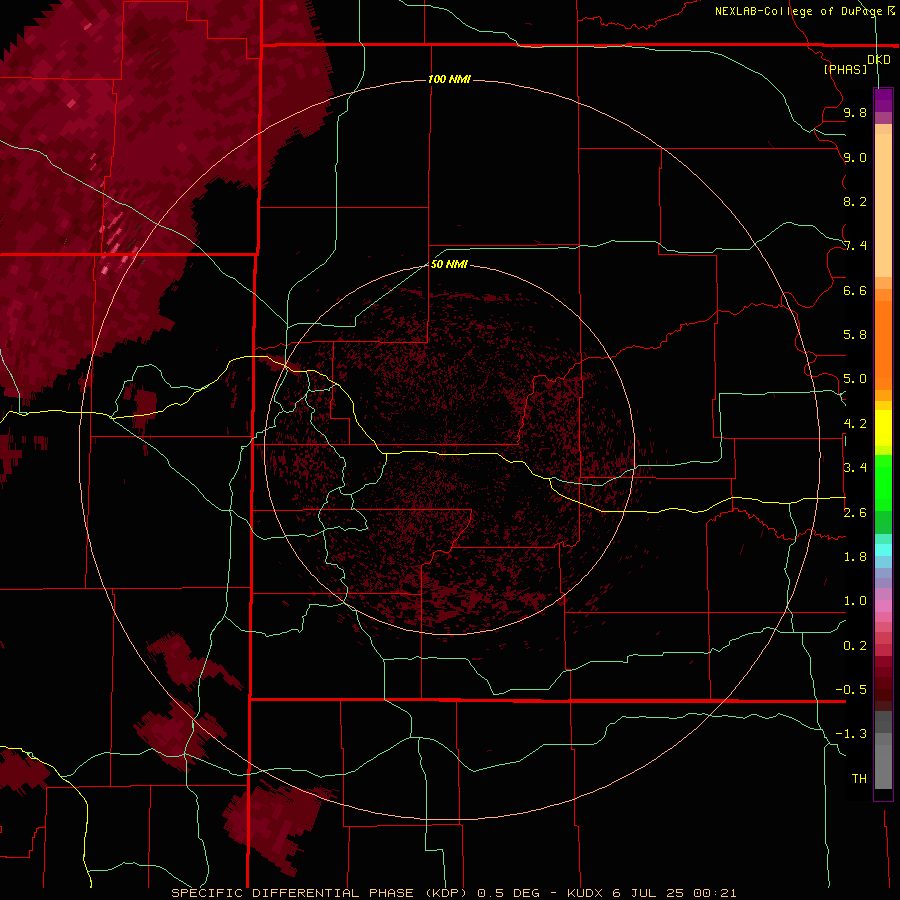The width and height of the screenshot is (900, 900).
Task: Click the 5.0 legend value
Action: (855, 379)
